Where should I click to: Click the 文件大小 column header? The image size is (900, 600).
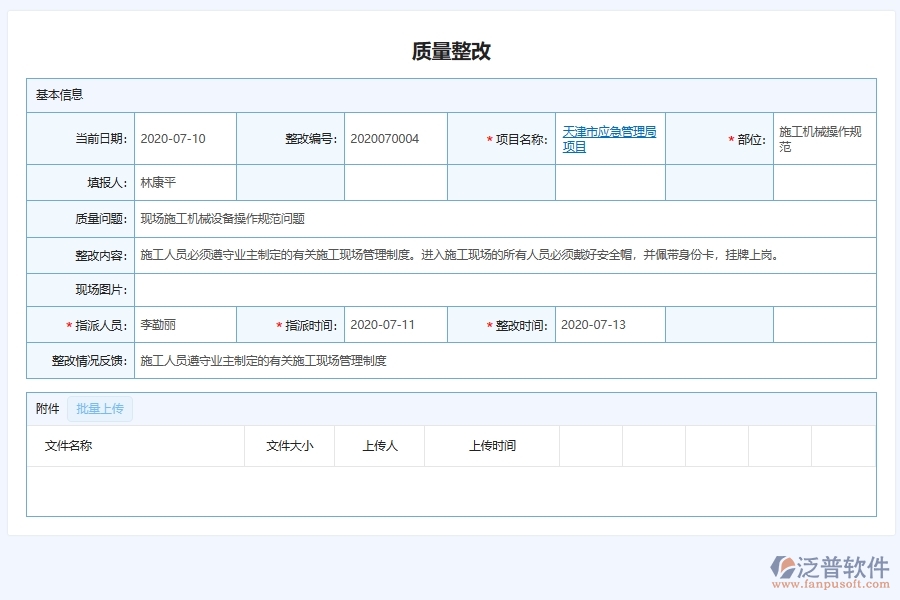coord(290,446)
